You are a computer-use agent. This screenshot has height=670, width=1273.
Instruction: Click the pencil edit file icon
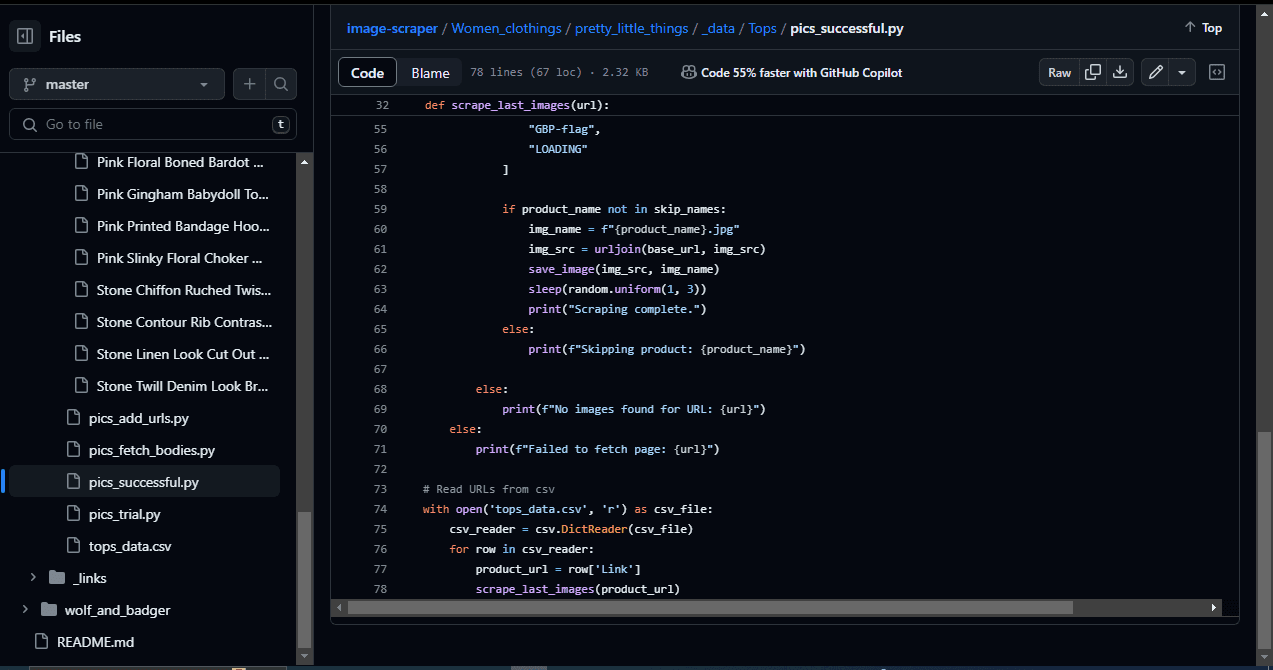pyautogui.click(x=1155, y=72)
